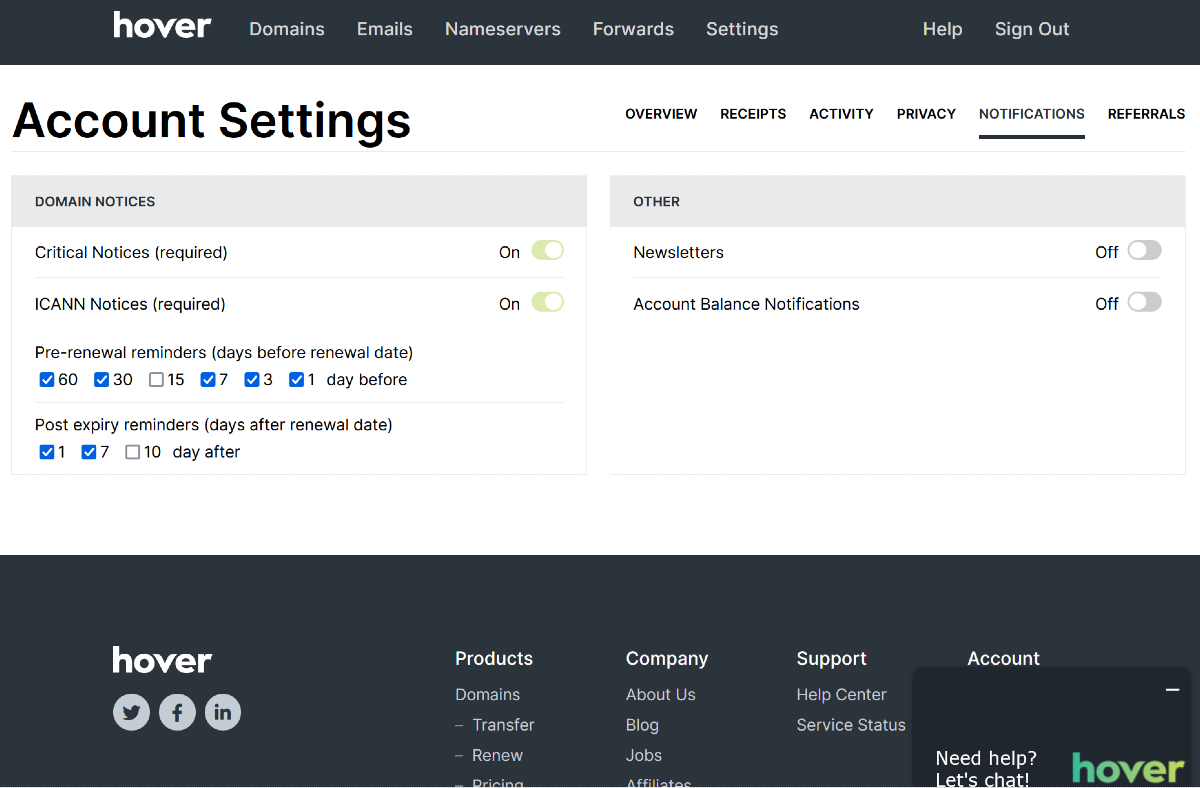Turn on Account Balance Notifications
Screen dimensions: 1200x788
[x=1144, y=302]
